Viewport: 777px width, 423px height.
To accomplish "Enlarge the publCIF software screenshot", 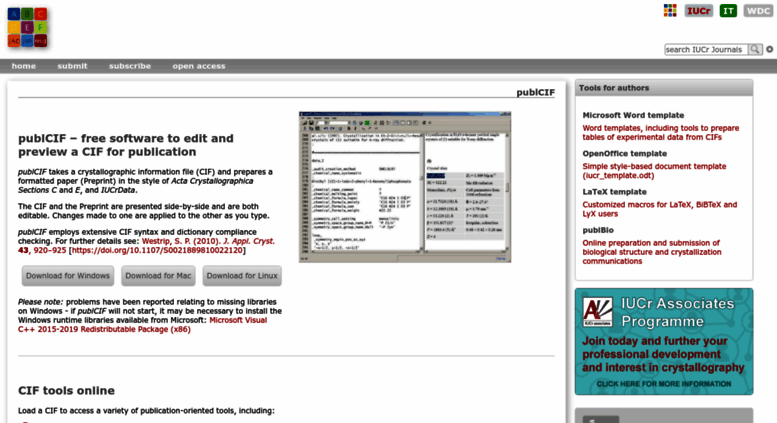I will pyautogui.click(x=405, y=187).
